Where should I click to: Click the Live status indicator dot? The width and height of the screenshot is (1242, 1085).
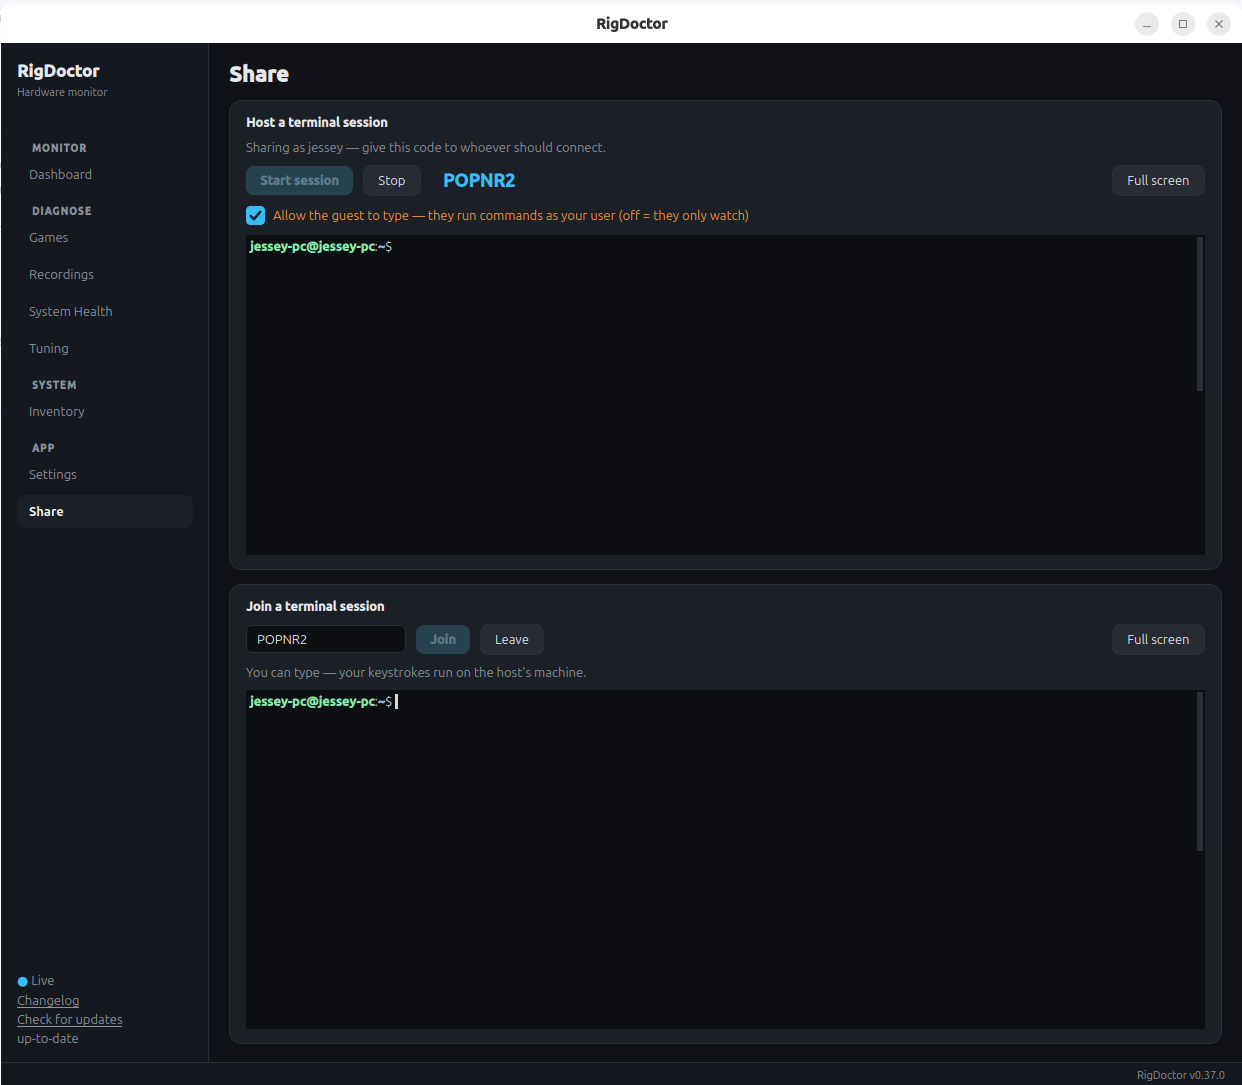coord(23,981)
